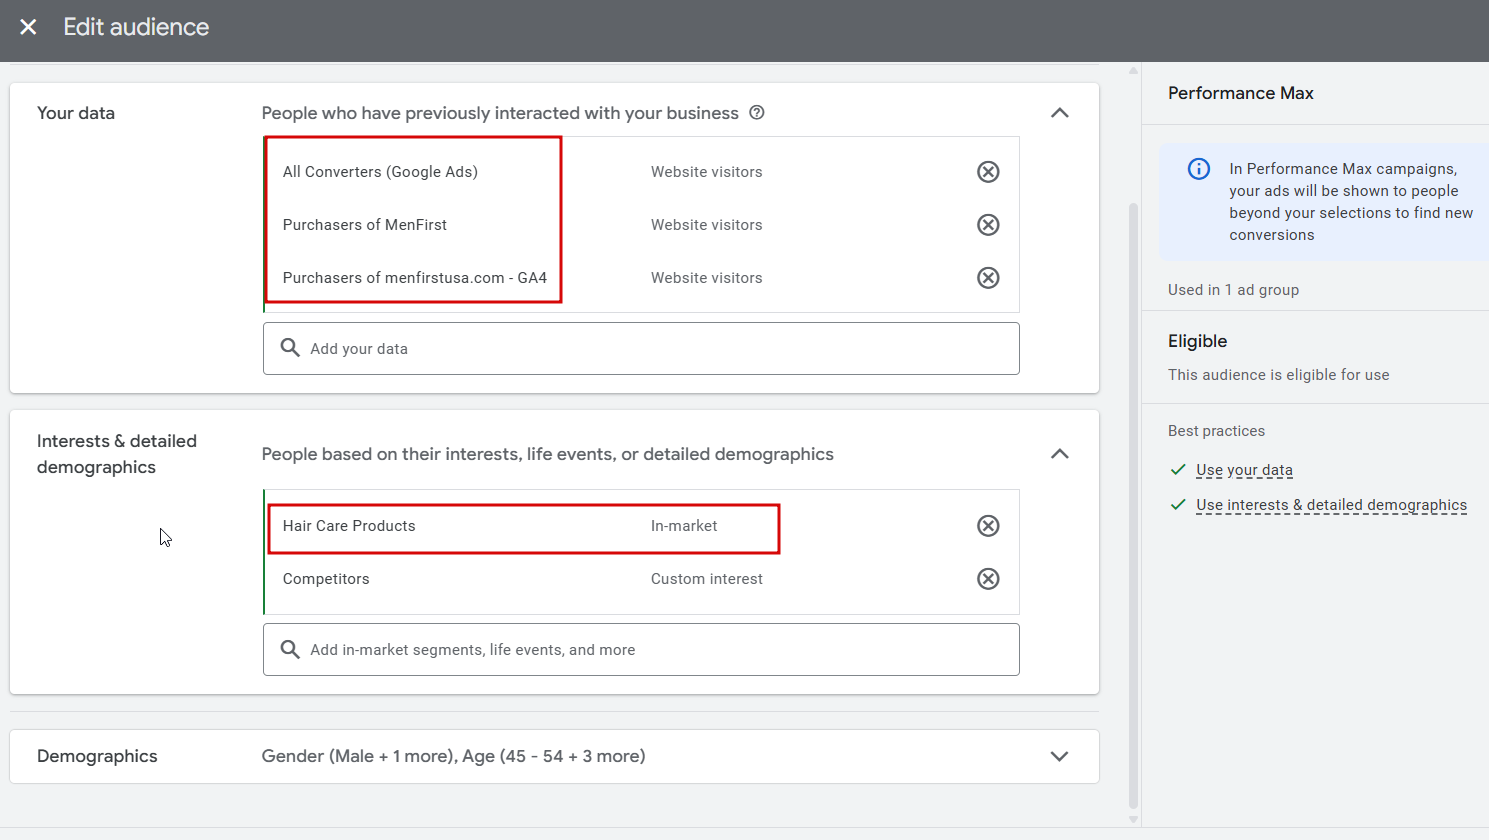Click the info icon in Performance Max notice

tap(1198, 169)
